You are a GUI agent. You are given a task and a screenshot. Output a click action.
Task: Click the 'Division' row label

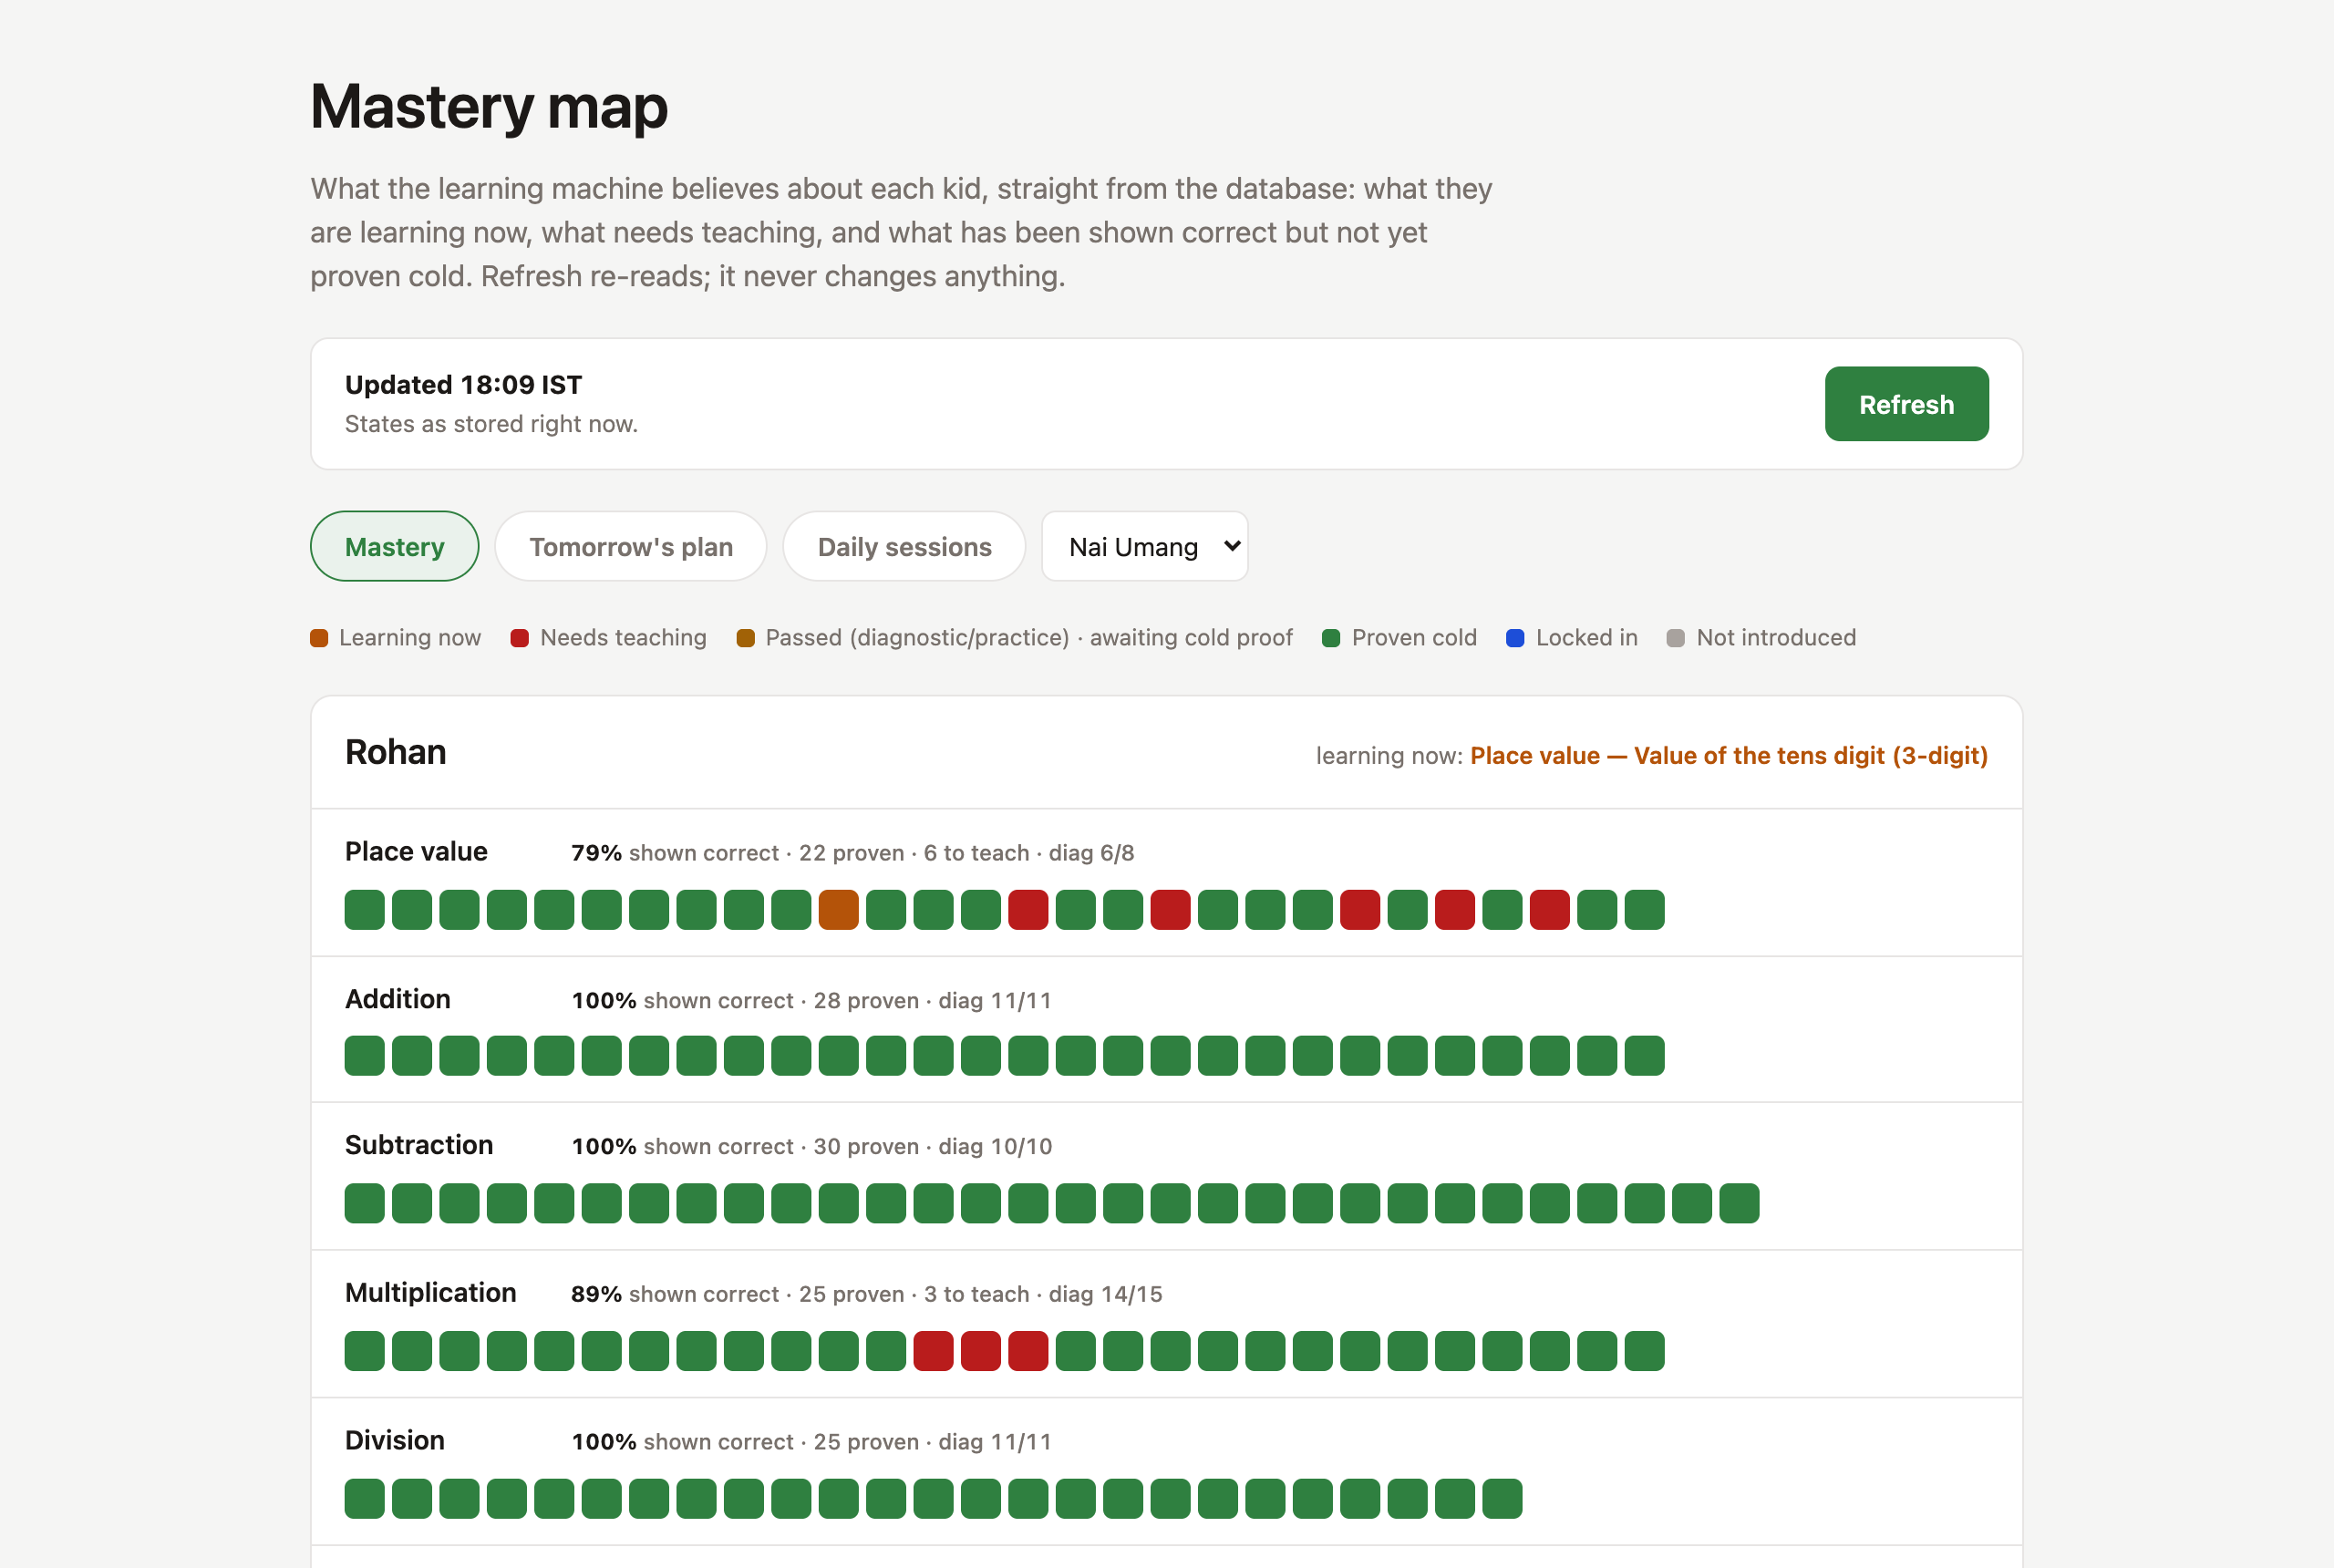(x=395, y=1441)
